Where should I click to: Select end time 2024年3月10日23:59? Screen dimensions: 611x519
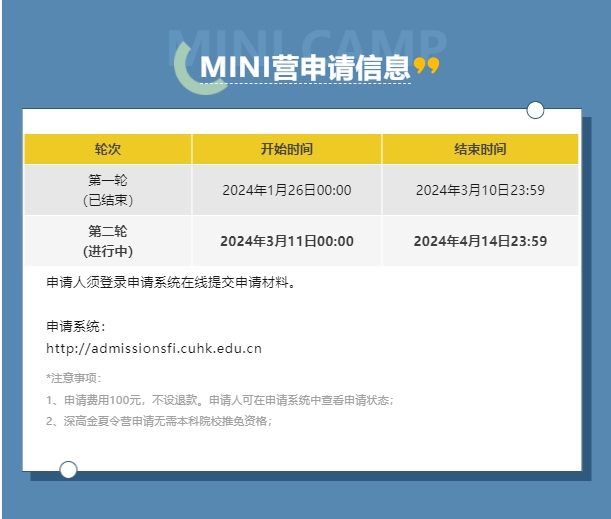click(x=480, y=190)
